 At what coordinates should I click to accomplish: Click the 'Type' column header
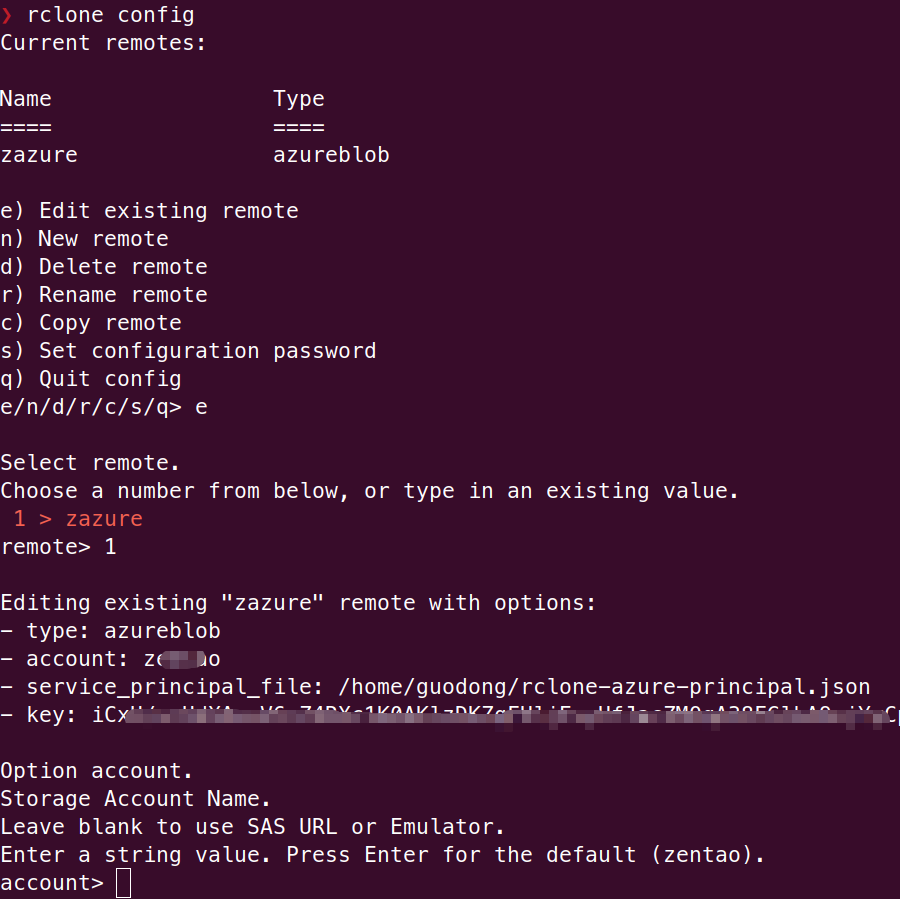click(299, 99)
